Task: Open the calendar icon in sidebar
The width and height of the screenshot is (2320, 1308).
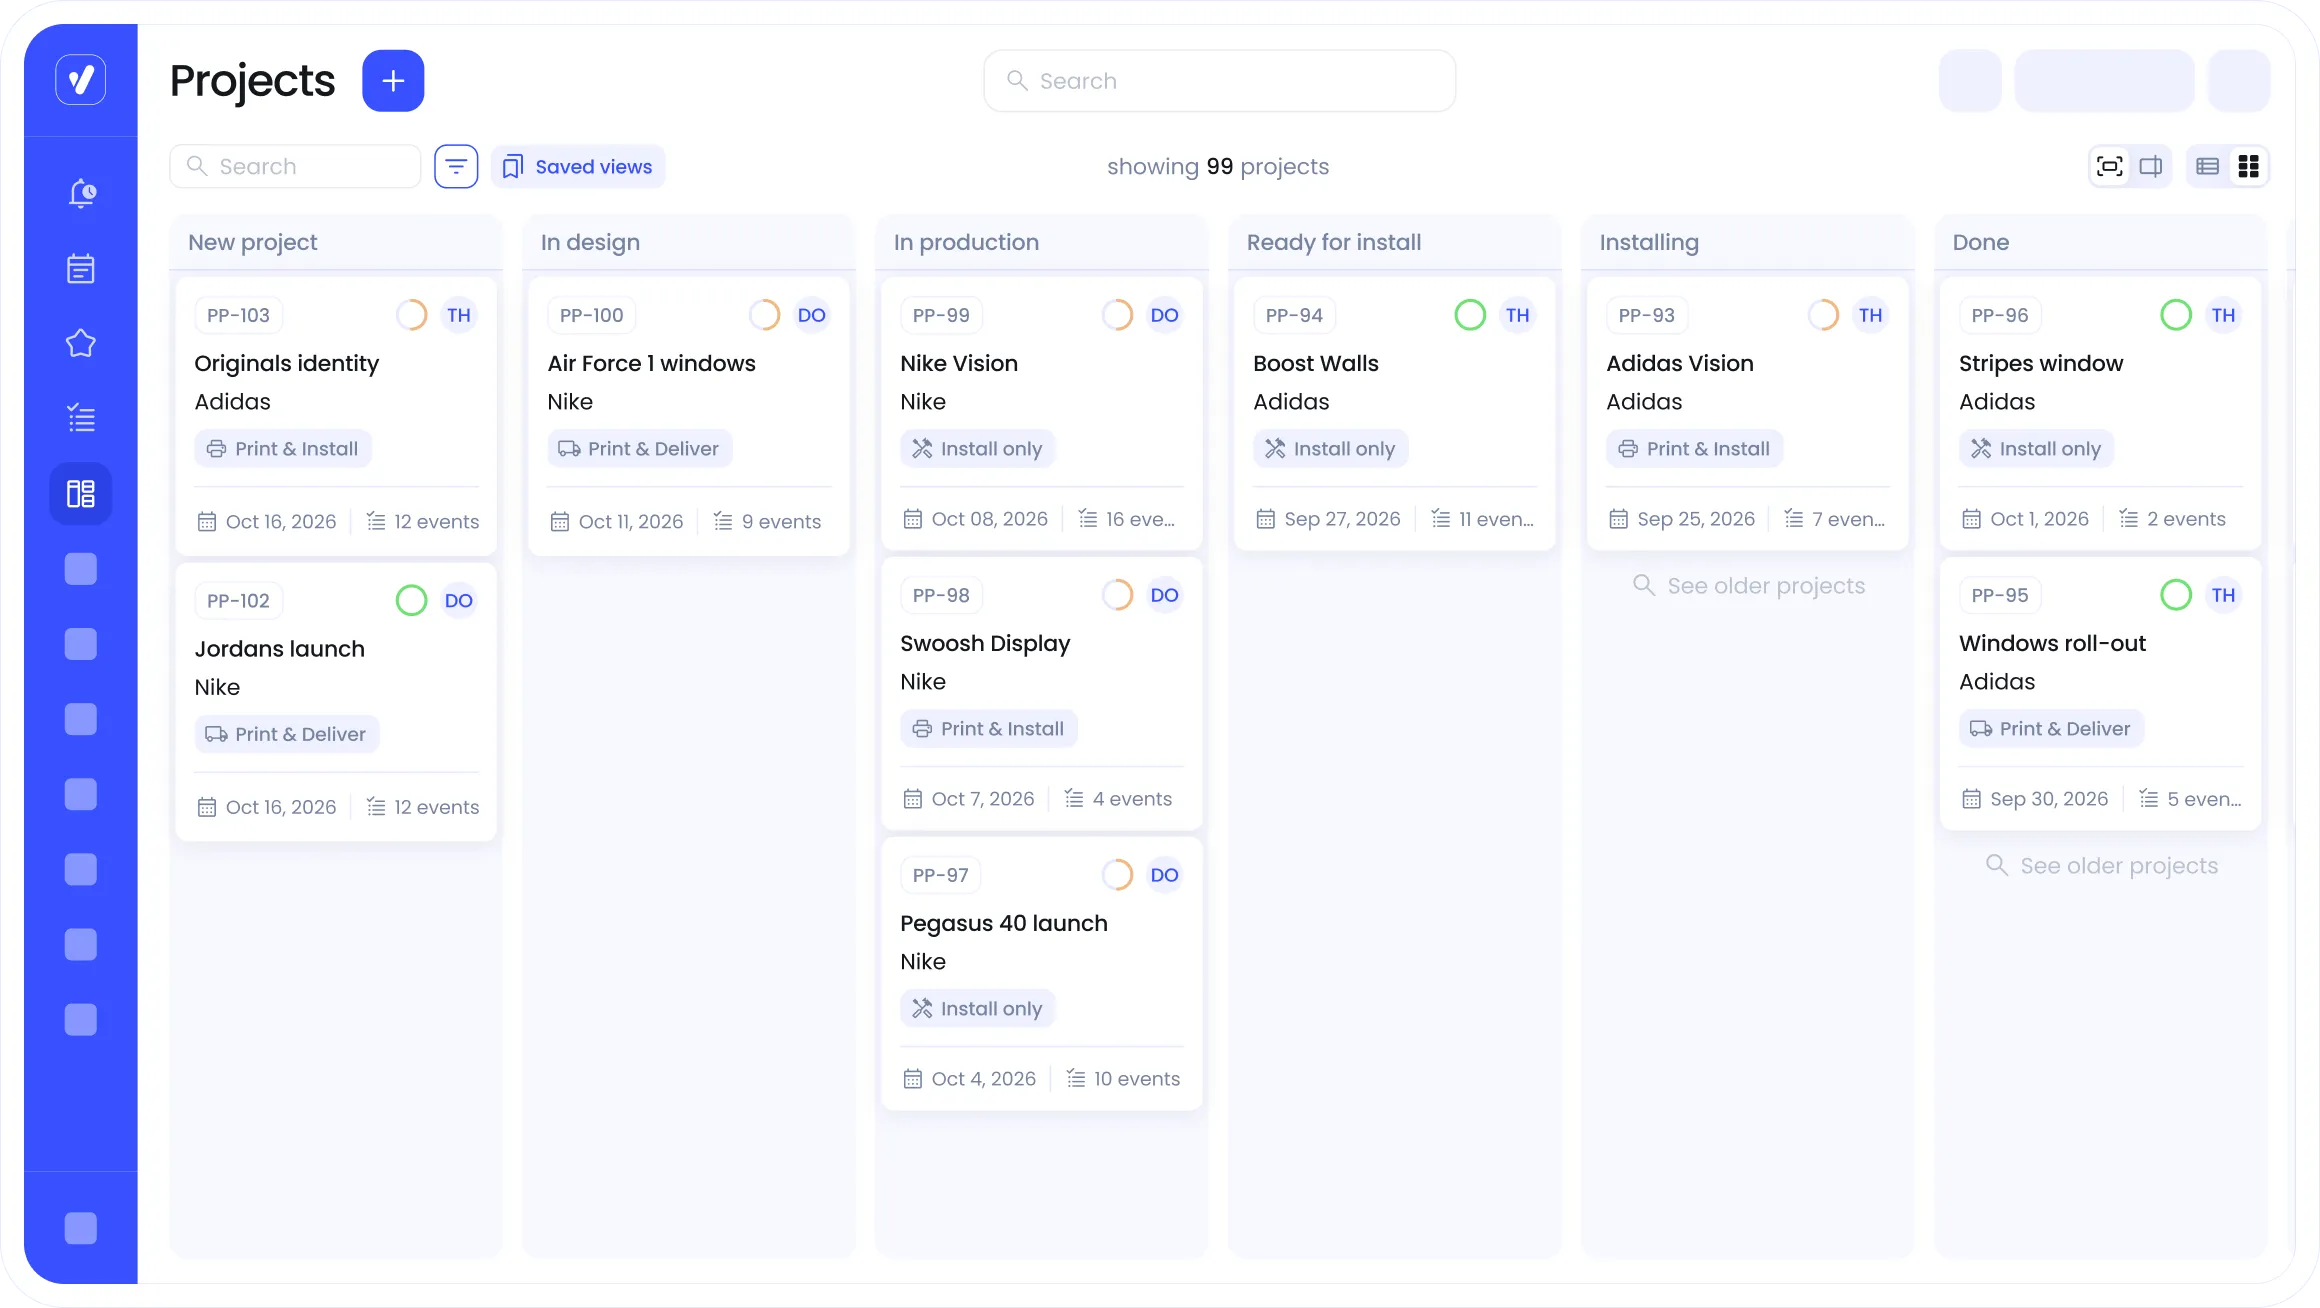Action: click(81, 268)
